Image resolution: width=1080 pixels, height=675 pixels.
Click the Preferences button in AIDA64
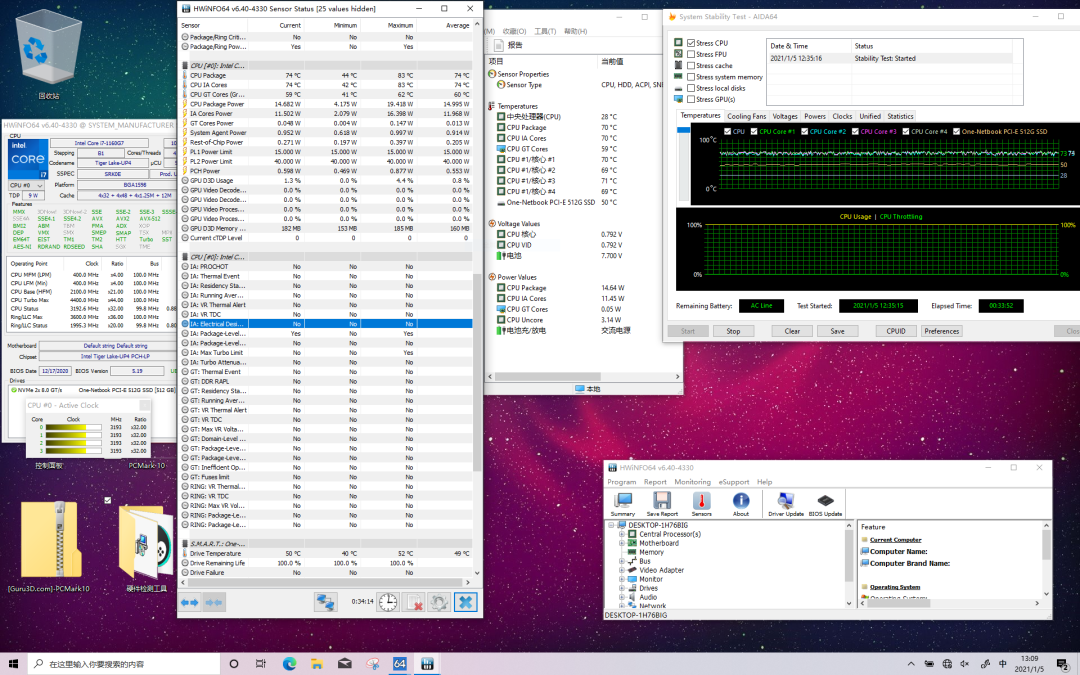click(x=941, y=331)
